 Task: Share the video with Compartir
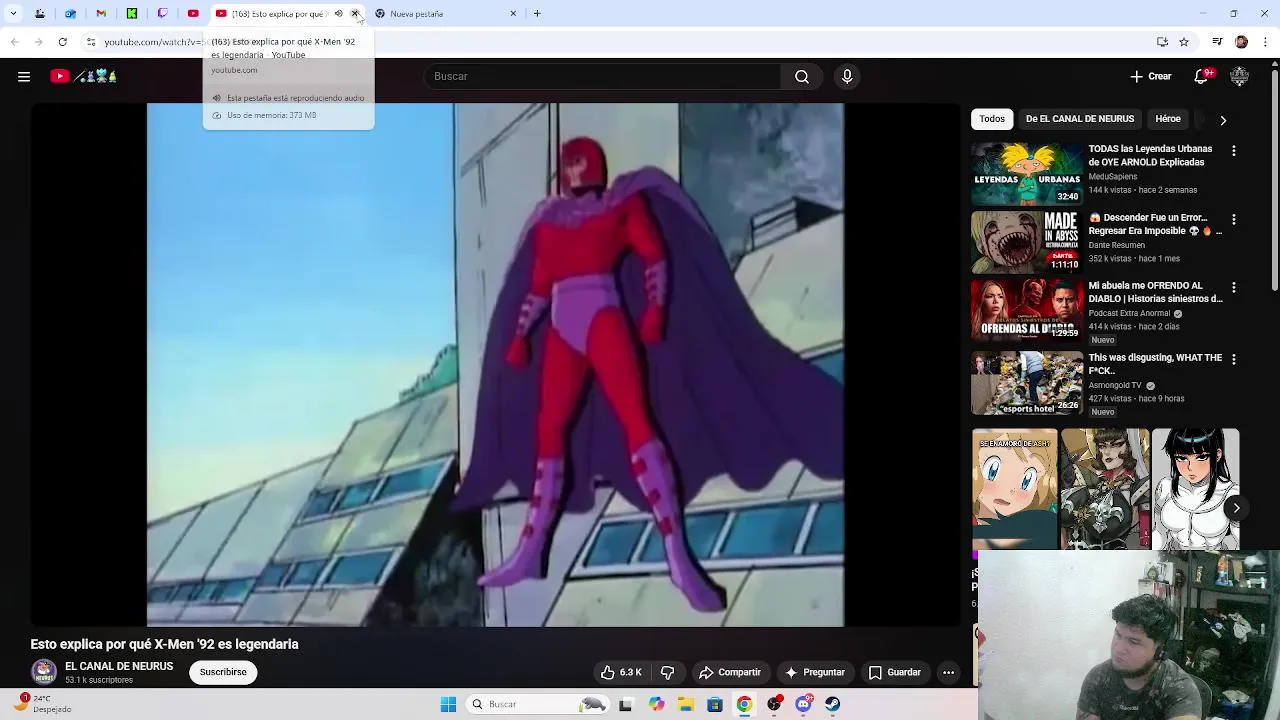[730, 672]
